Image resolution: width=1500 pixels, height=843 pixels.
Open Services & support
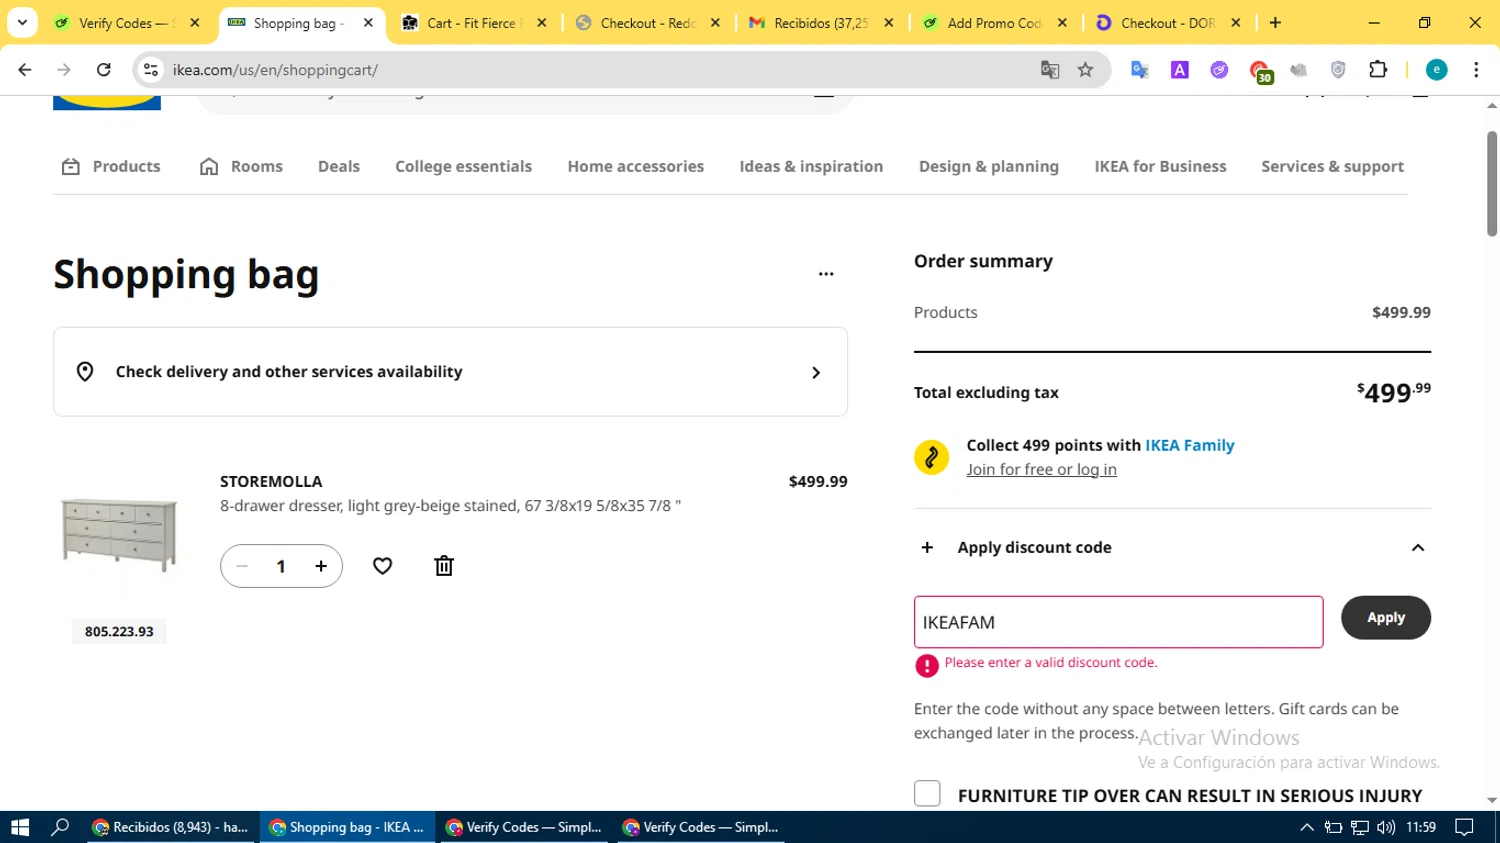[x=1332, y=166]
